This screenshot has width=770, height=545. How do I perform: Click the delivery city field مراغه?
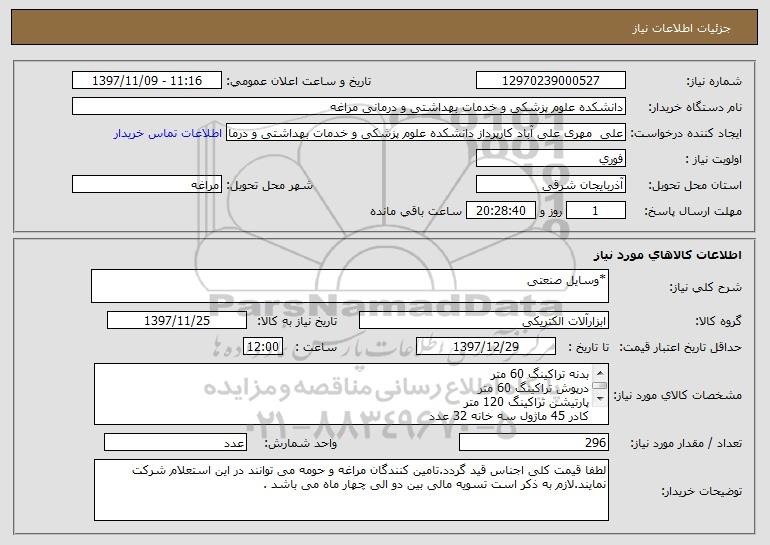147,185
